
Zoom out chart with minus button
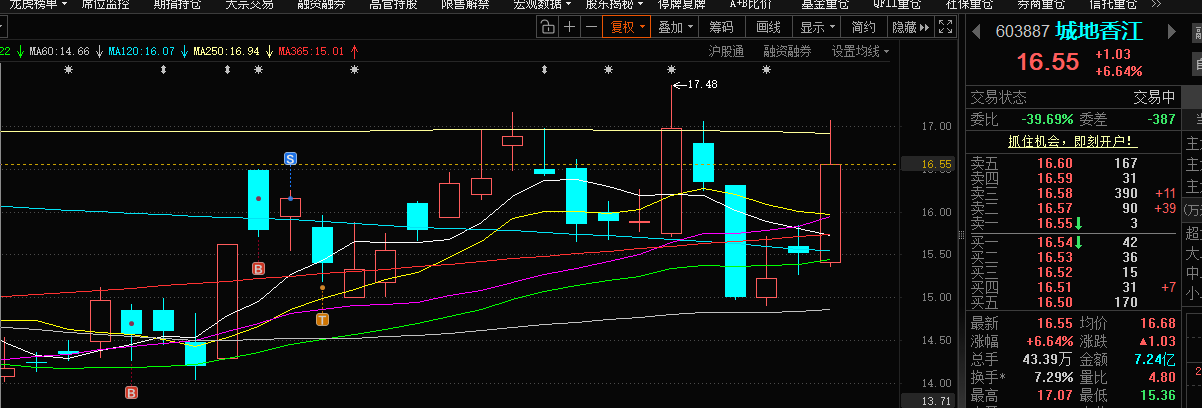pos(591,27)
